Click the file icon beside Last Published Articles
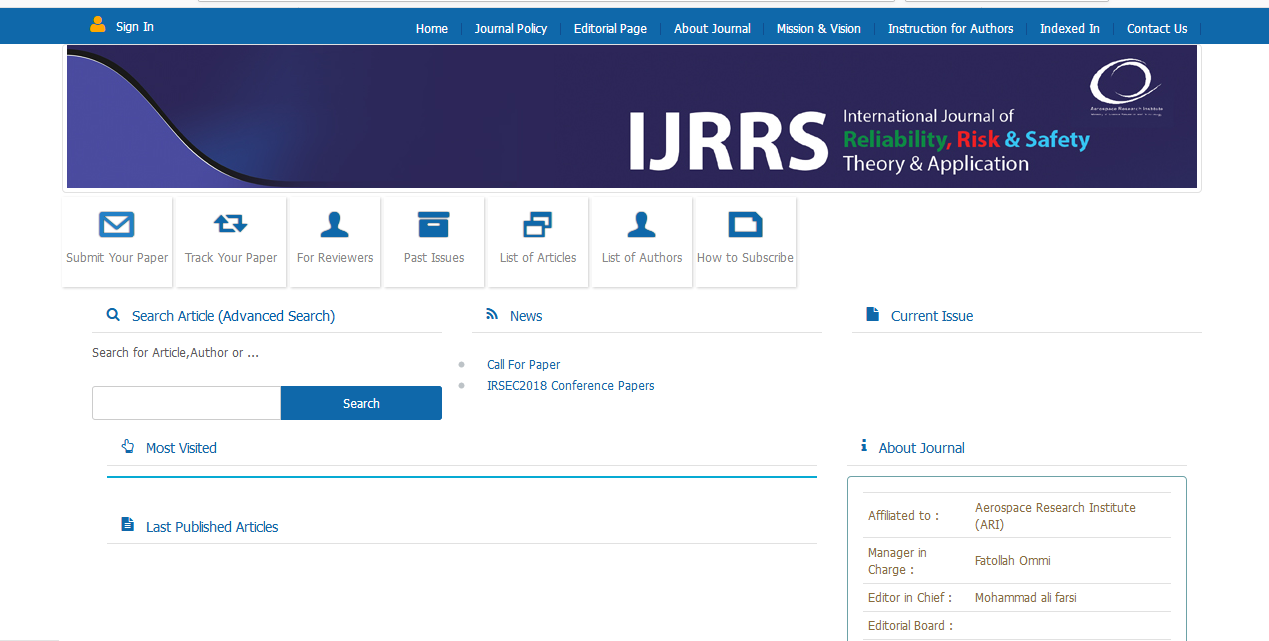Viewport: 1269px width, 641px height. [x=127, y=525]
